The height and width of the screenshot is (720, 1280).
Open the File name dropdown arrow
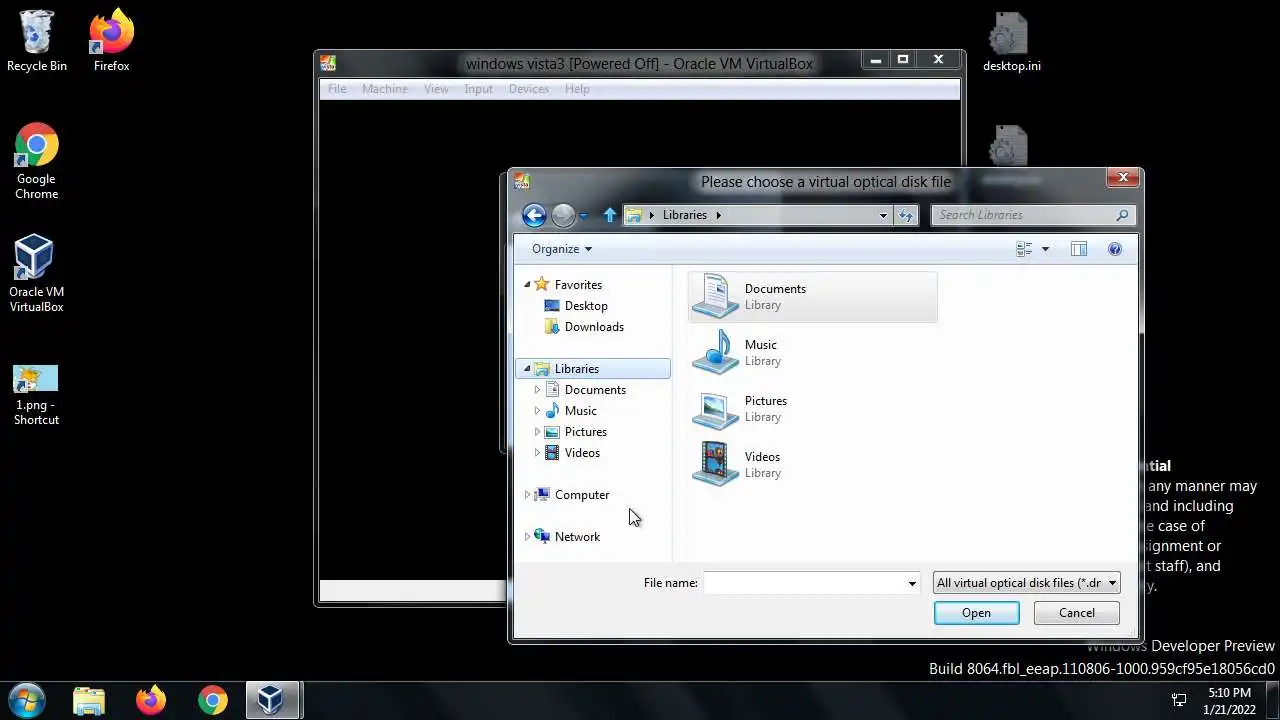(x=911, y=583)
